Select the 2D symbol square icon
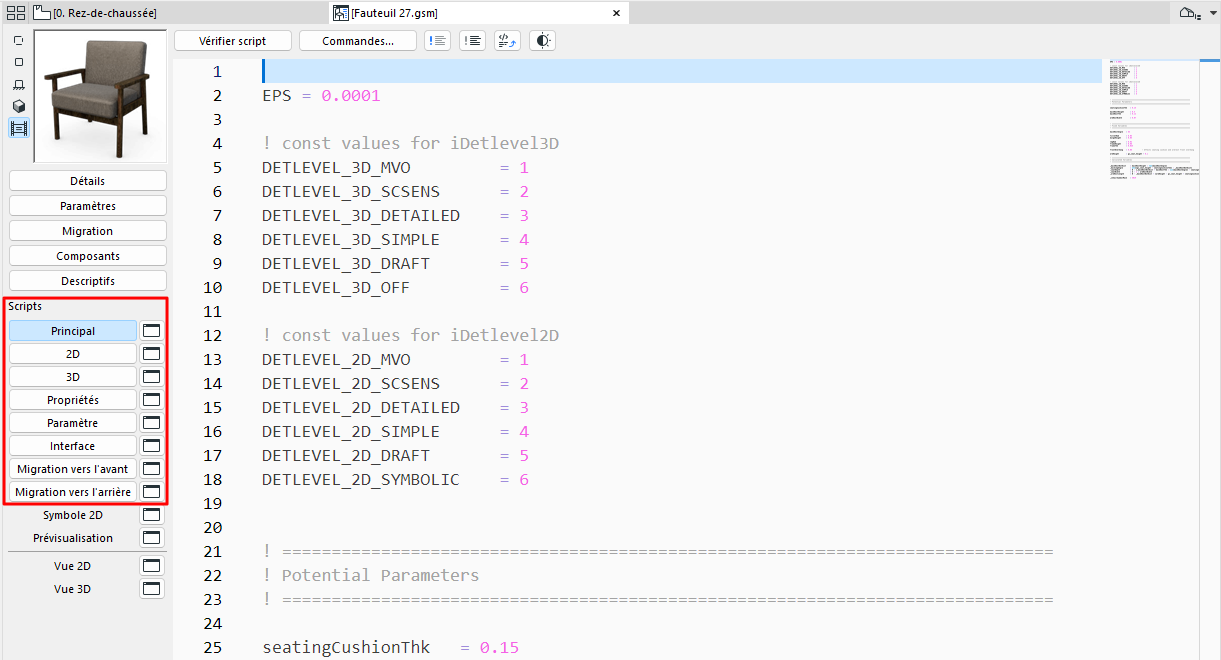 pos(17,62)
